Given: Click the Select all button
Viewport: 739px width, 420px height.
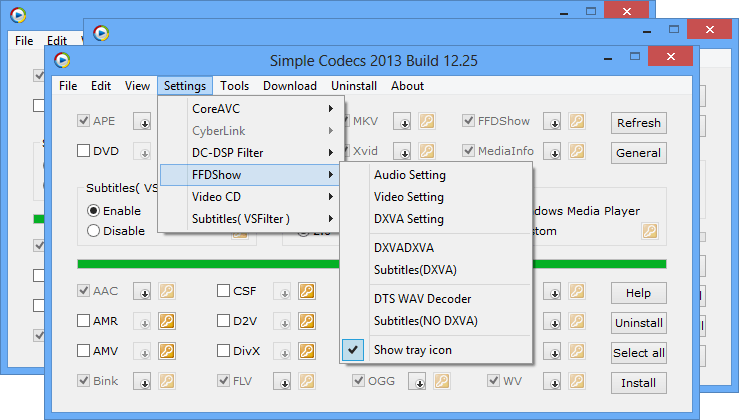Looking at the screenshot, I should [638, 353].
